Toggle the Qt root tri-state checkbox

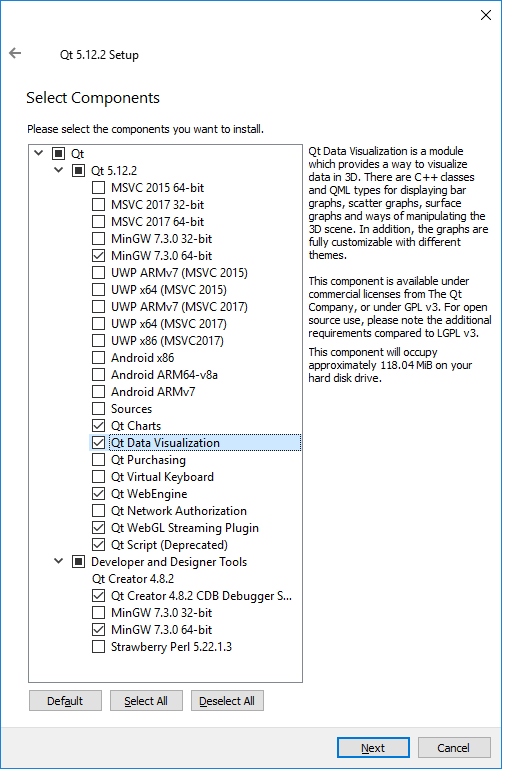click(x=58, y=154)
